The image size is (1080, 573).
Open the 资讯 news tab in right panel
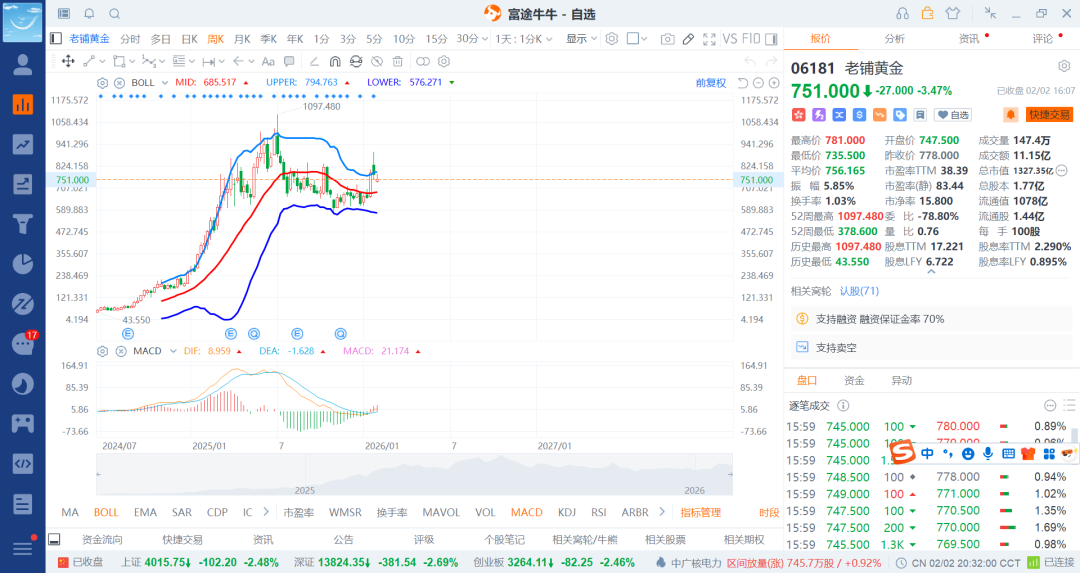coord(968,39)
